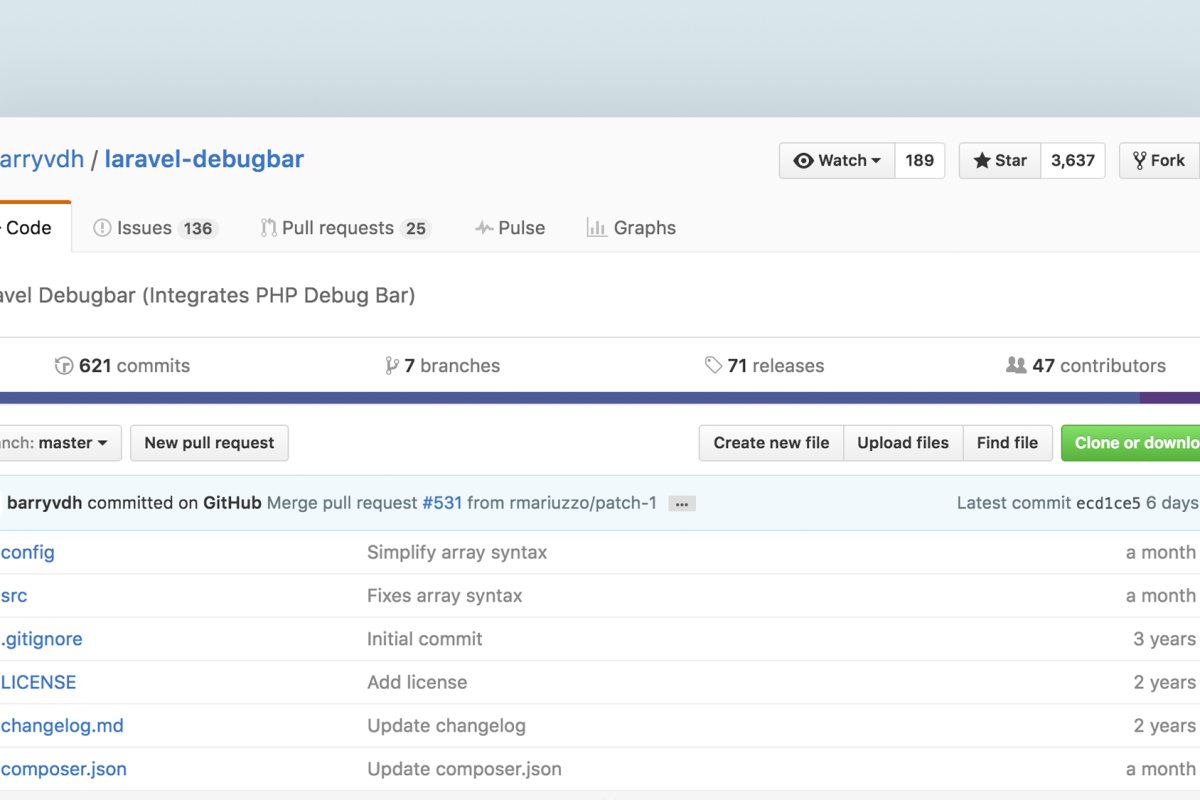Click the branches icon beside 7 branches
The height and width of the screenshot is (800, 1200).
392,366
